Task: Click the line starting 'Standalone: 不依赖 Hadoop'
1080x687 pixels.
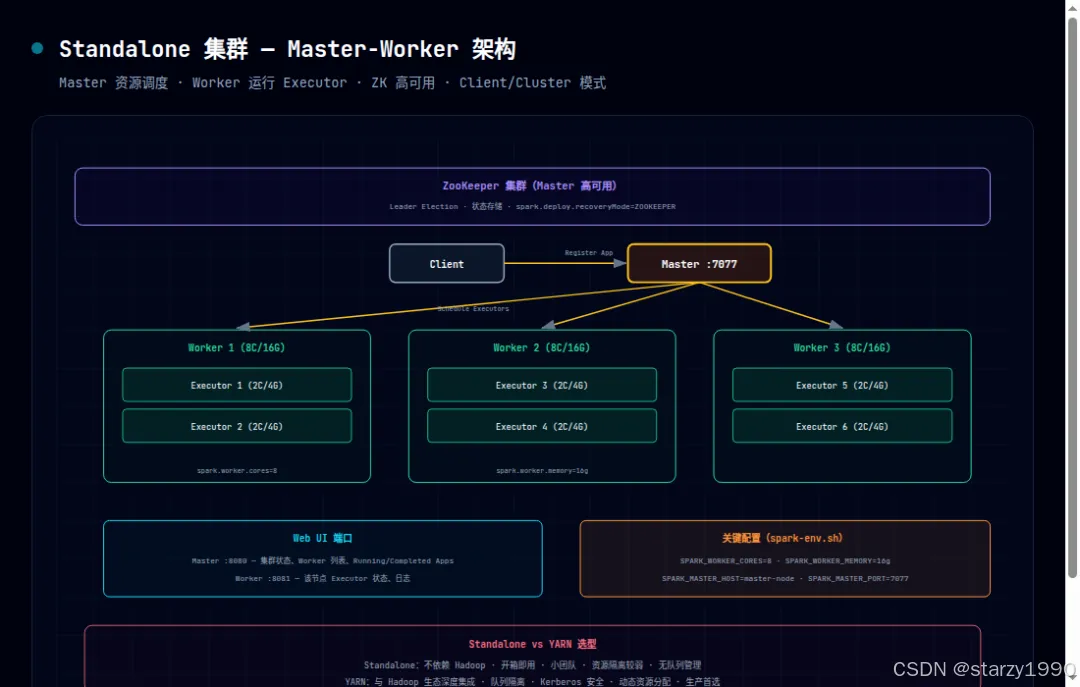Action: click(x=532, y=665)
